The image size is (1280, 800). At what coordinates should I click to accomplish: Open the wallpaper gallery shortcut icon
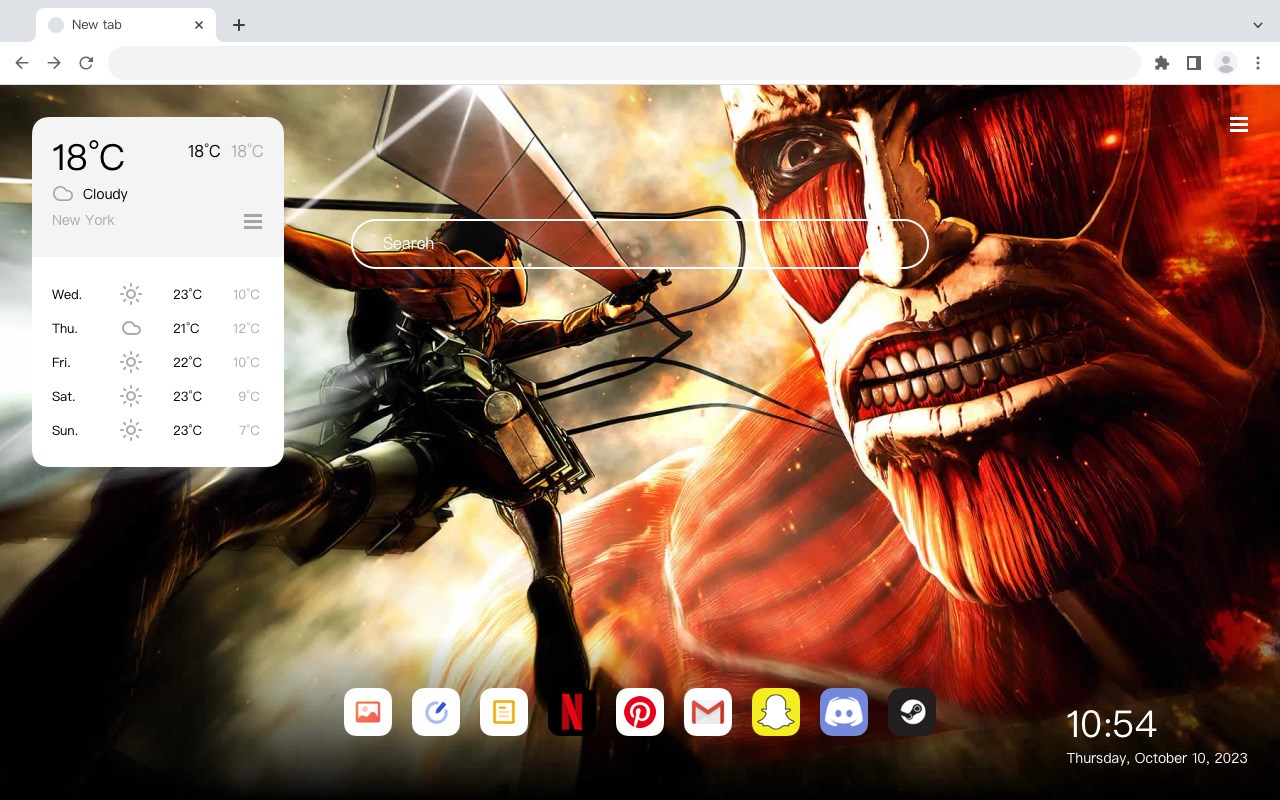coord(368,712)
